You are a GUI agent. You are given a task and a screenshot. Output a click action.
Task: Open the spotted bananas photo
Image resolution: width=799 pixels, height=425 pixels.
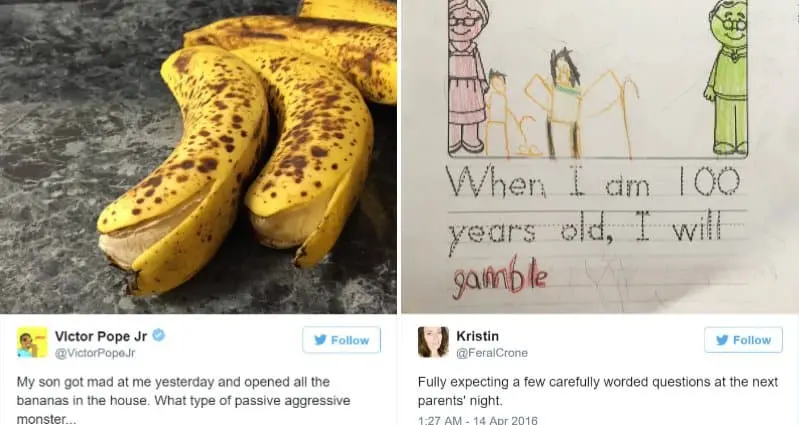(x=198, y=156)
